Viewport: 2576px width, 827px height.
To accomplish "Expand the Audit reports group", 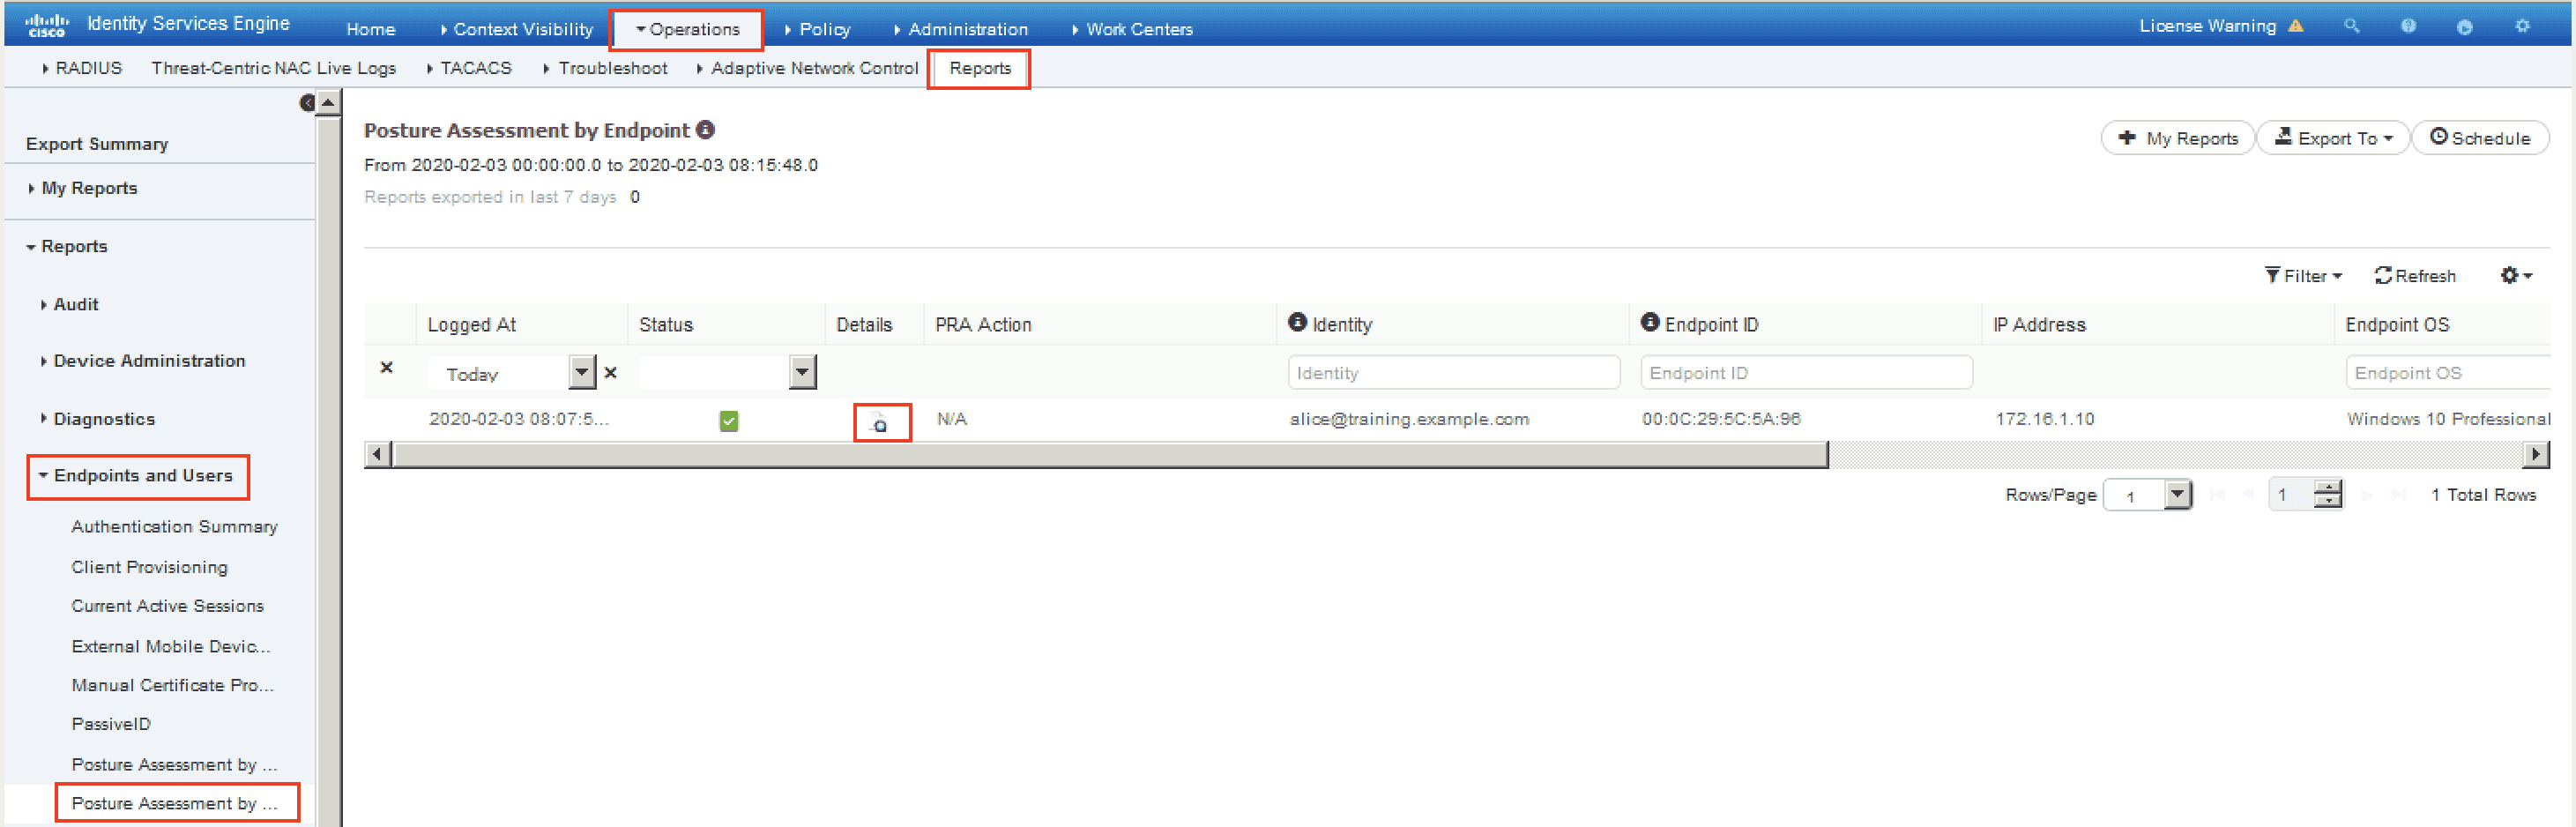I will tap(69, 304).
